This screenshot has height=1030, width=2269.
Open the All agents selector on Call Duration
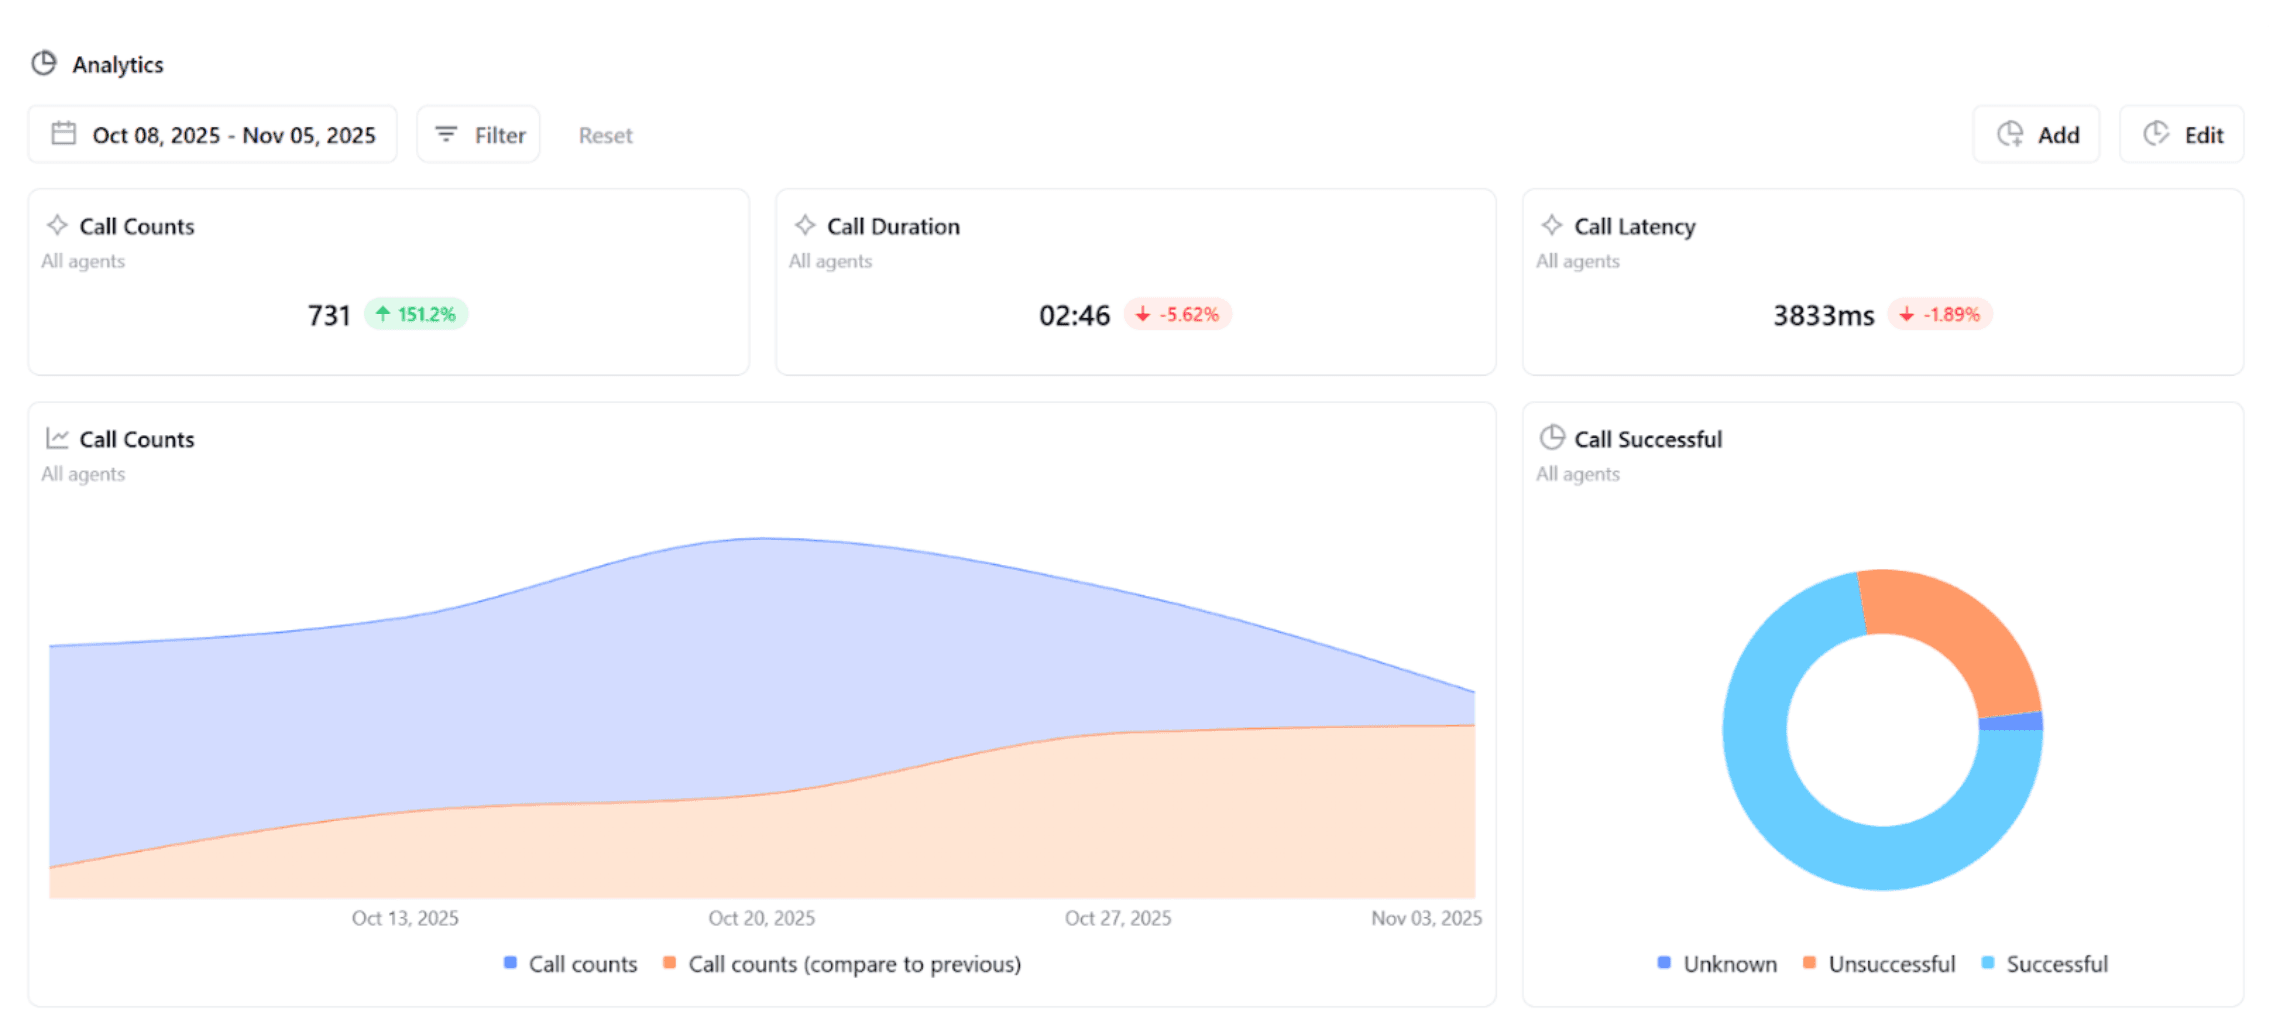pos(829,261)
